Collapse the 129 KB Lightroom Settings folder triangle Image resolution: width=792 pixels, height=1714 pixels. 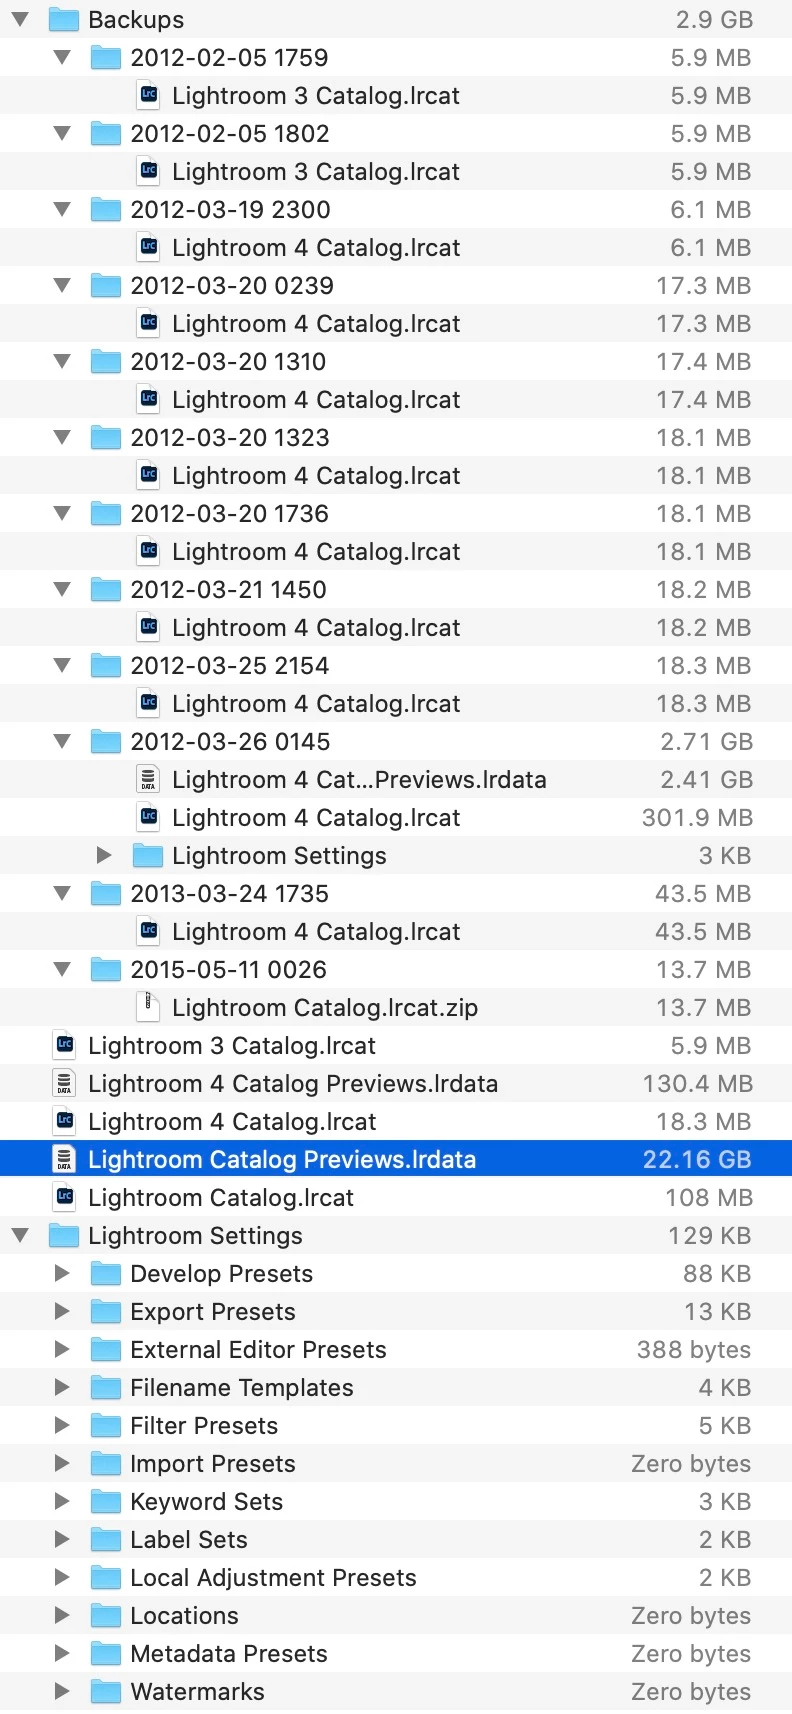pos(20,1235)
